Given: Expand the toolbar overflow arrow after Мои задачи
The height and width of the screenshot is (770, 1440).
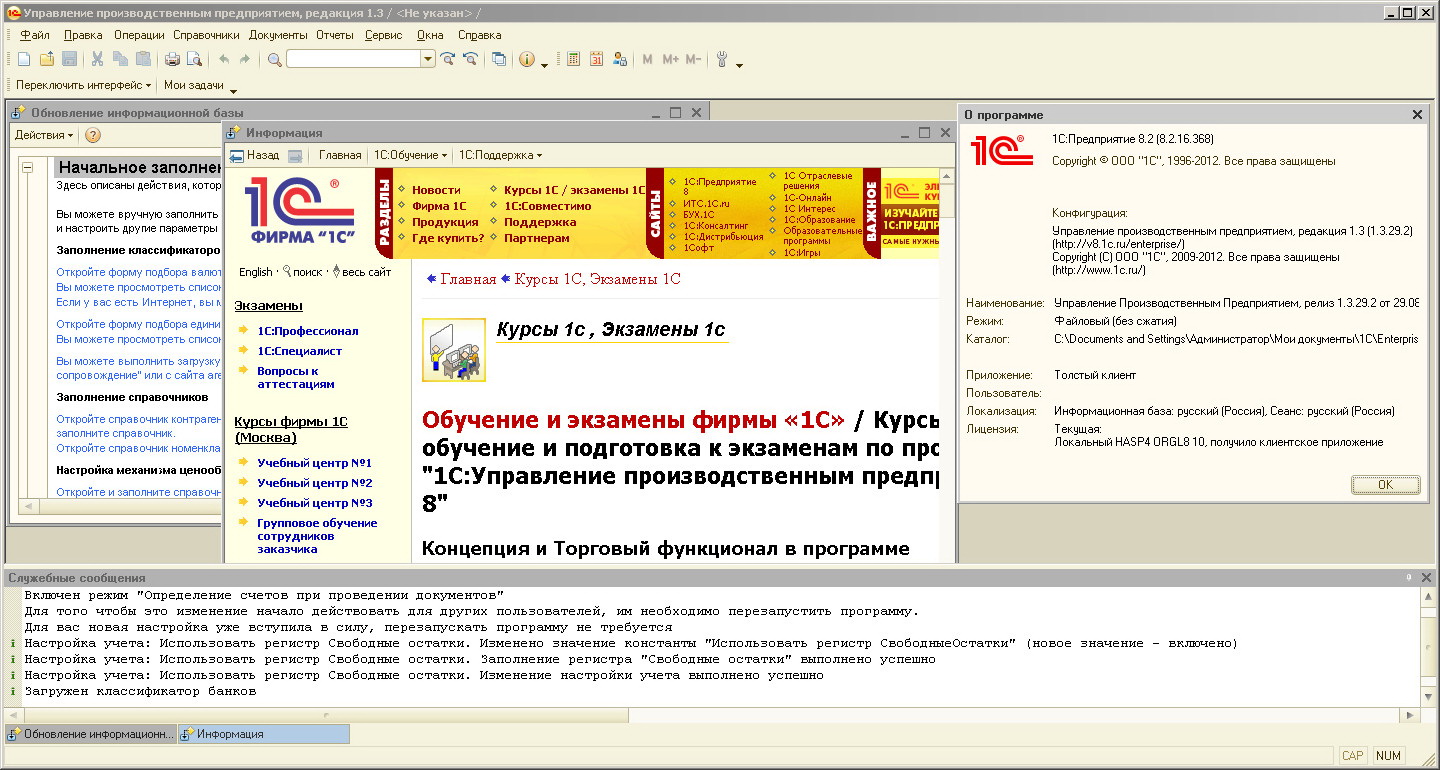Looking at the screenshot, I should click(x=233, y=90).
